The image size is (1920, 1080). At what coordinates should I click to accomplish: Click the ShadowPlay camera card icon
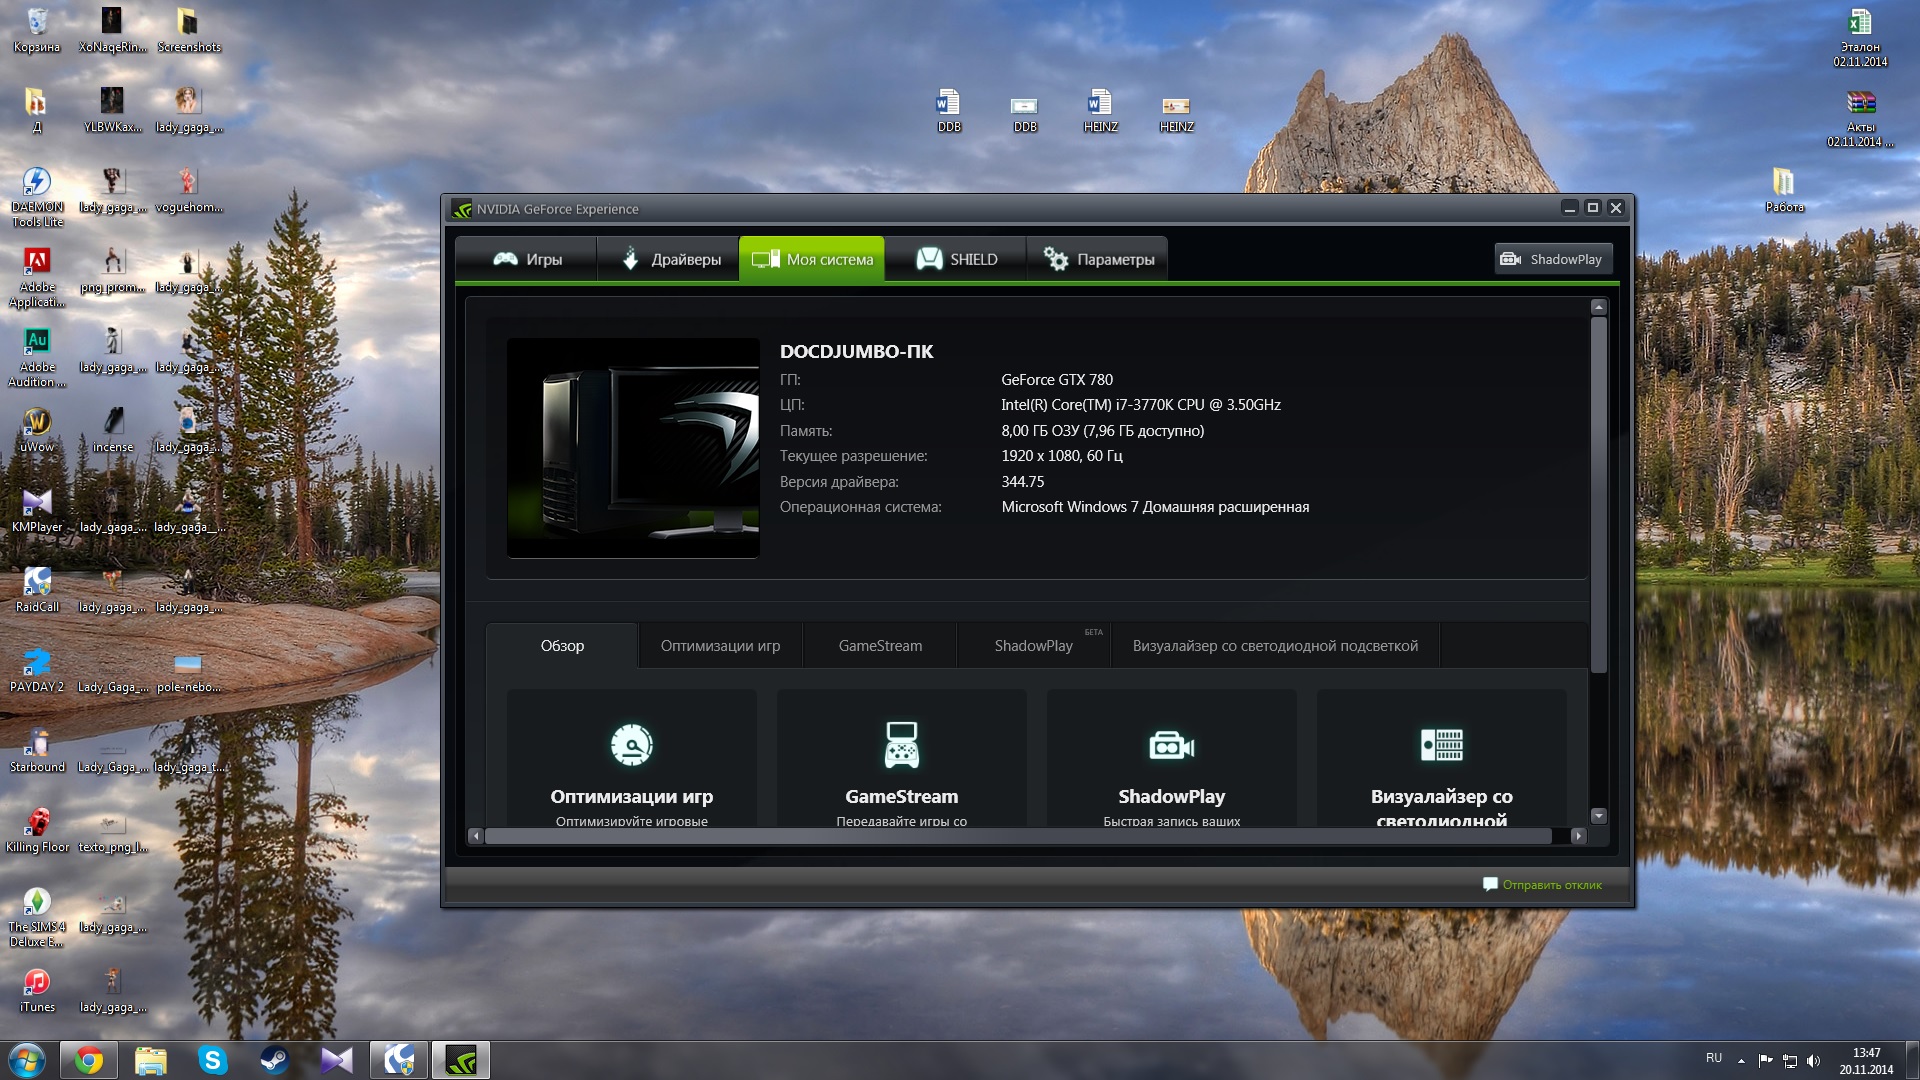(1172, 745)
